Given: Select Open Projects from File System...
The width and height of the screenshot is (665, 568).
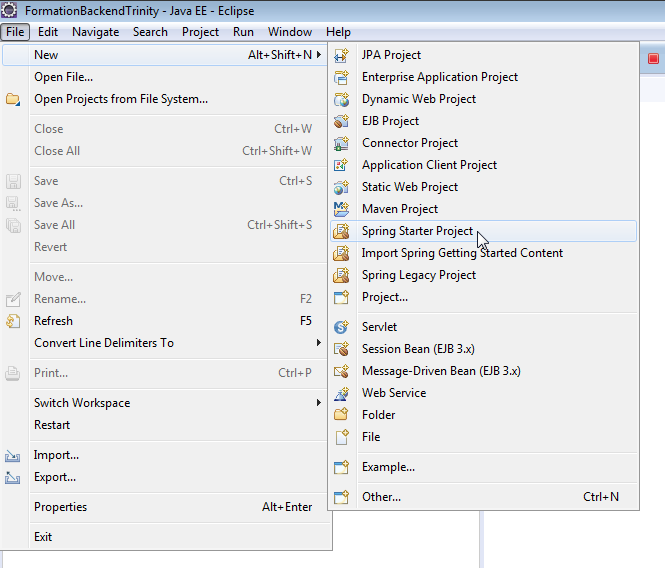Looking at the screenshot, I should point(165,99).
